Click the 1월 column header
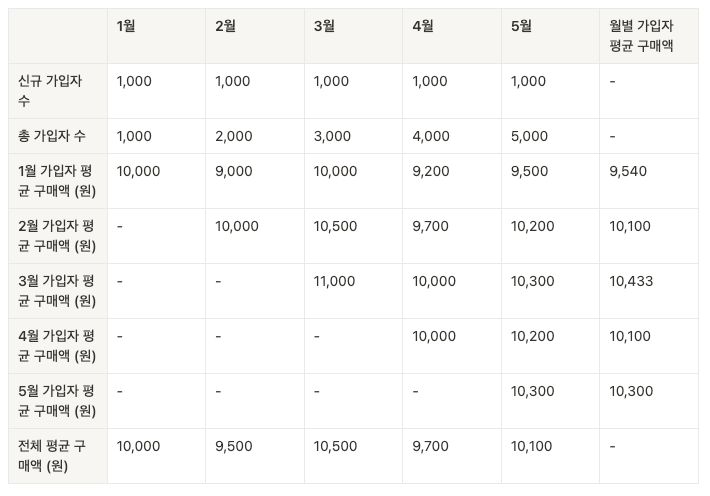 pyautogui.click(x=126, y=27)
